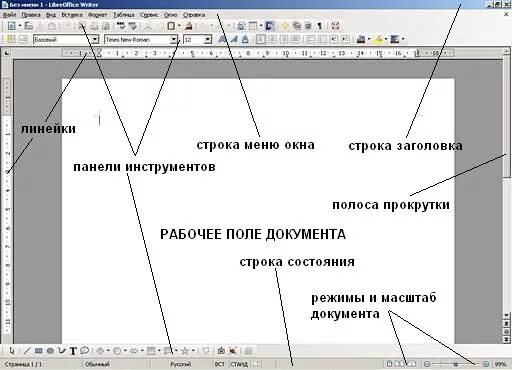The width and height of the screenshot is (512, 370).
Task: Click the Open file icon
Action: pos(29,26)
